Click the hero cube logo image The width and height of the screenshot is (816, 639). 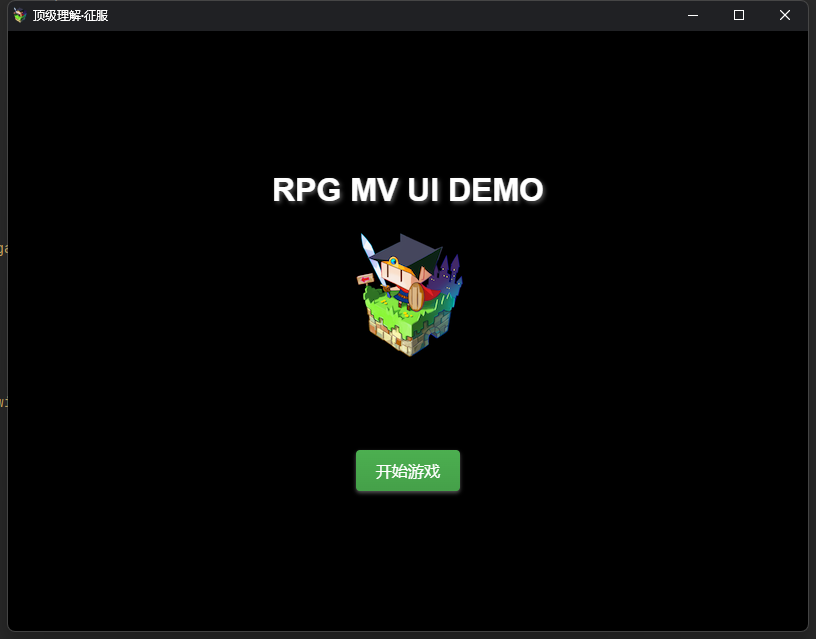point(410,295)
